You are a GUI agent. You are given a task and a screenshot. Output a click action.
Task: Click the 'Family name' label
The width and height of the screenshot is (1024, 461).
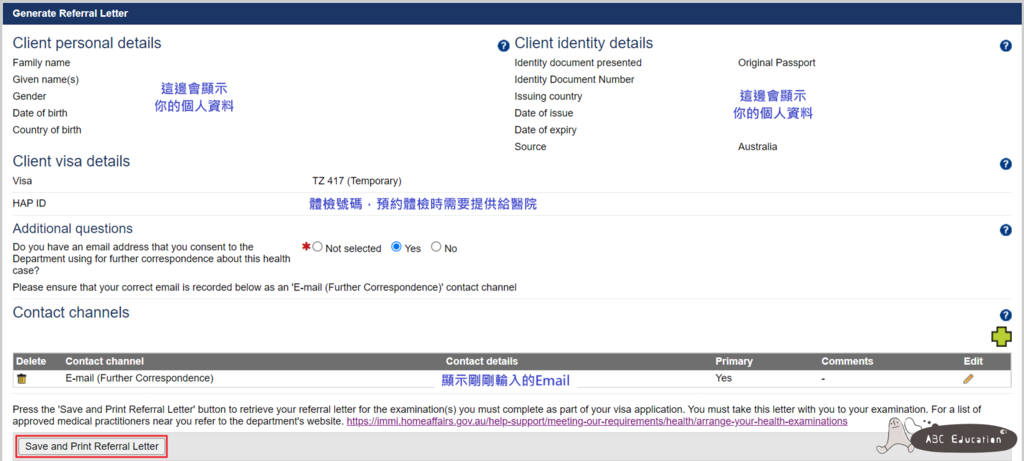41,63
